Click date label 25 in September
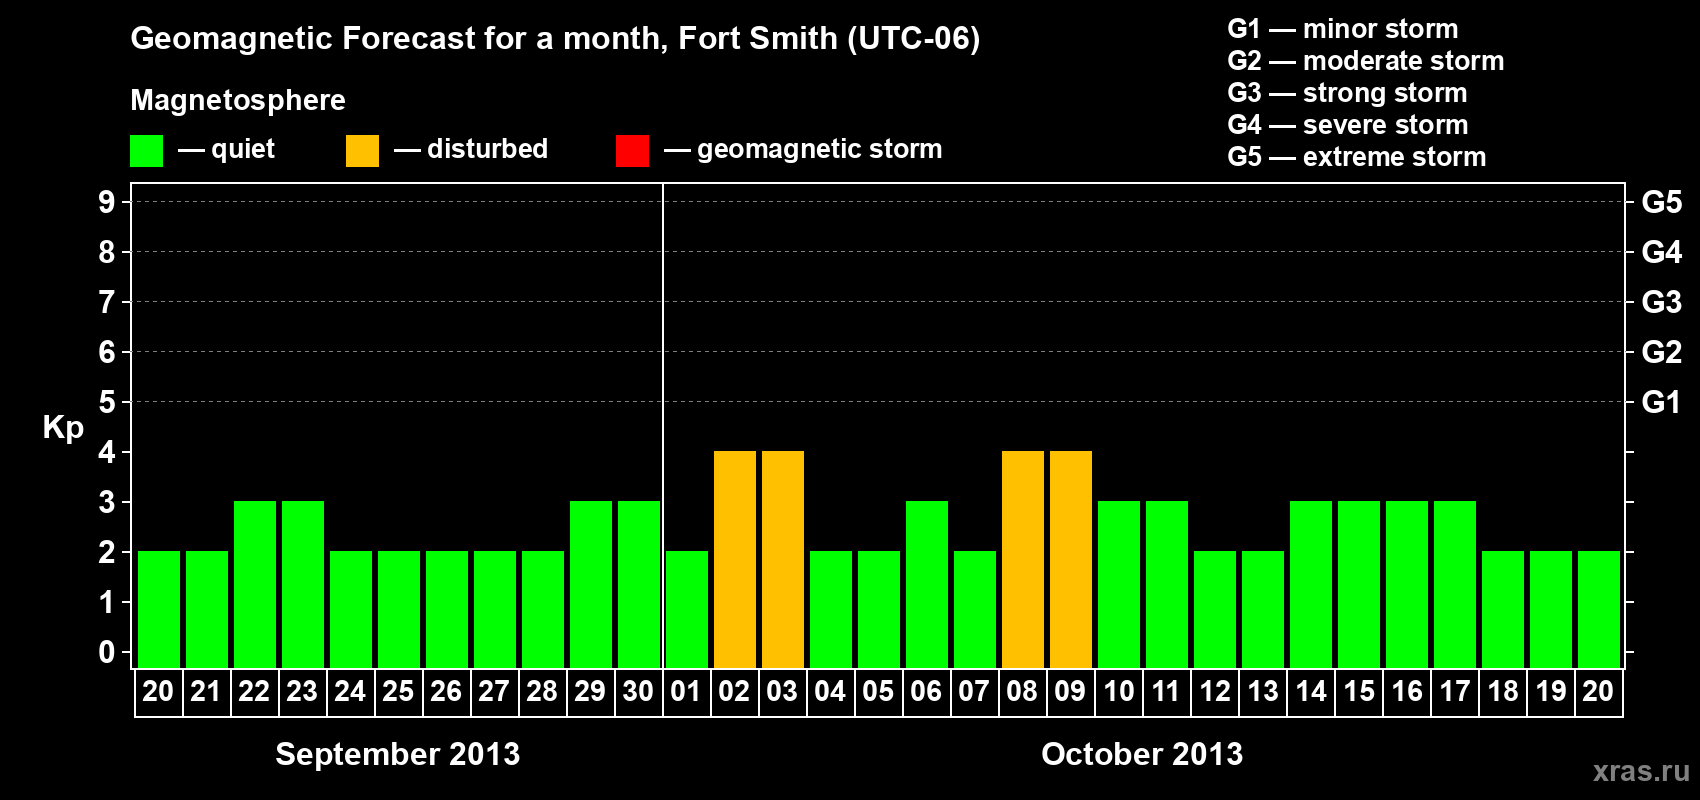Image resolution: width=1700 pixels, height=800 pixels. point(398,691)
